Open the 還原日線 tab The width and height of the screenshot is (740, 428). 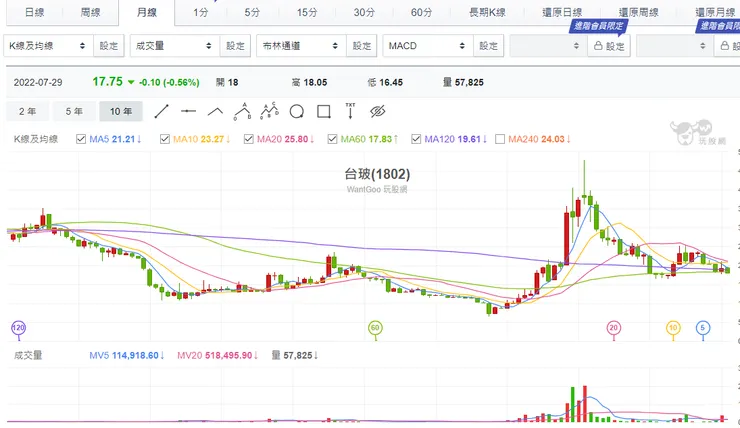562,12
